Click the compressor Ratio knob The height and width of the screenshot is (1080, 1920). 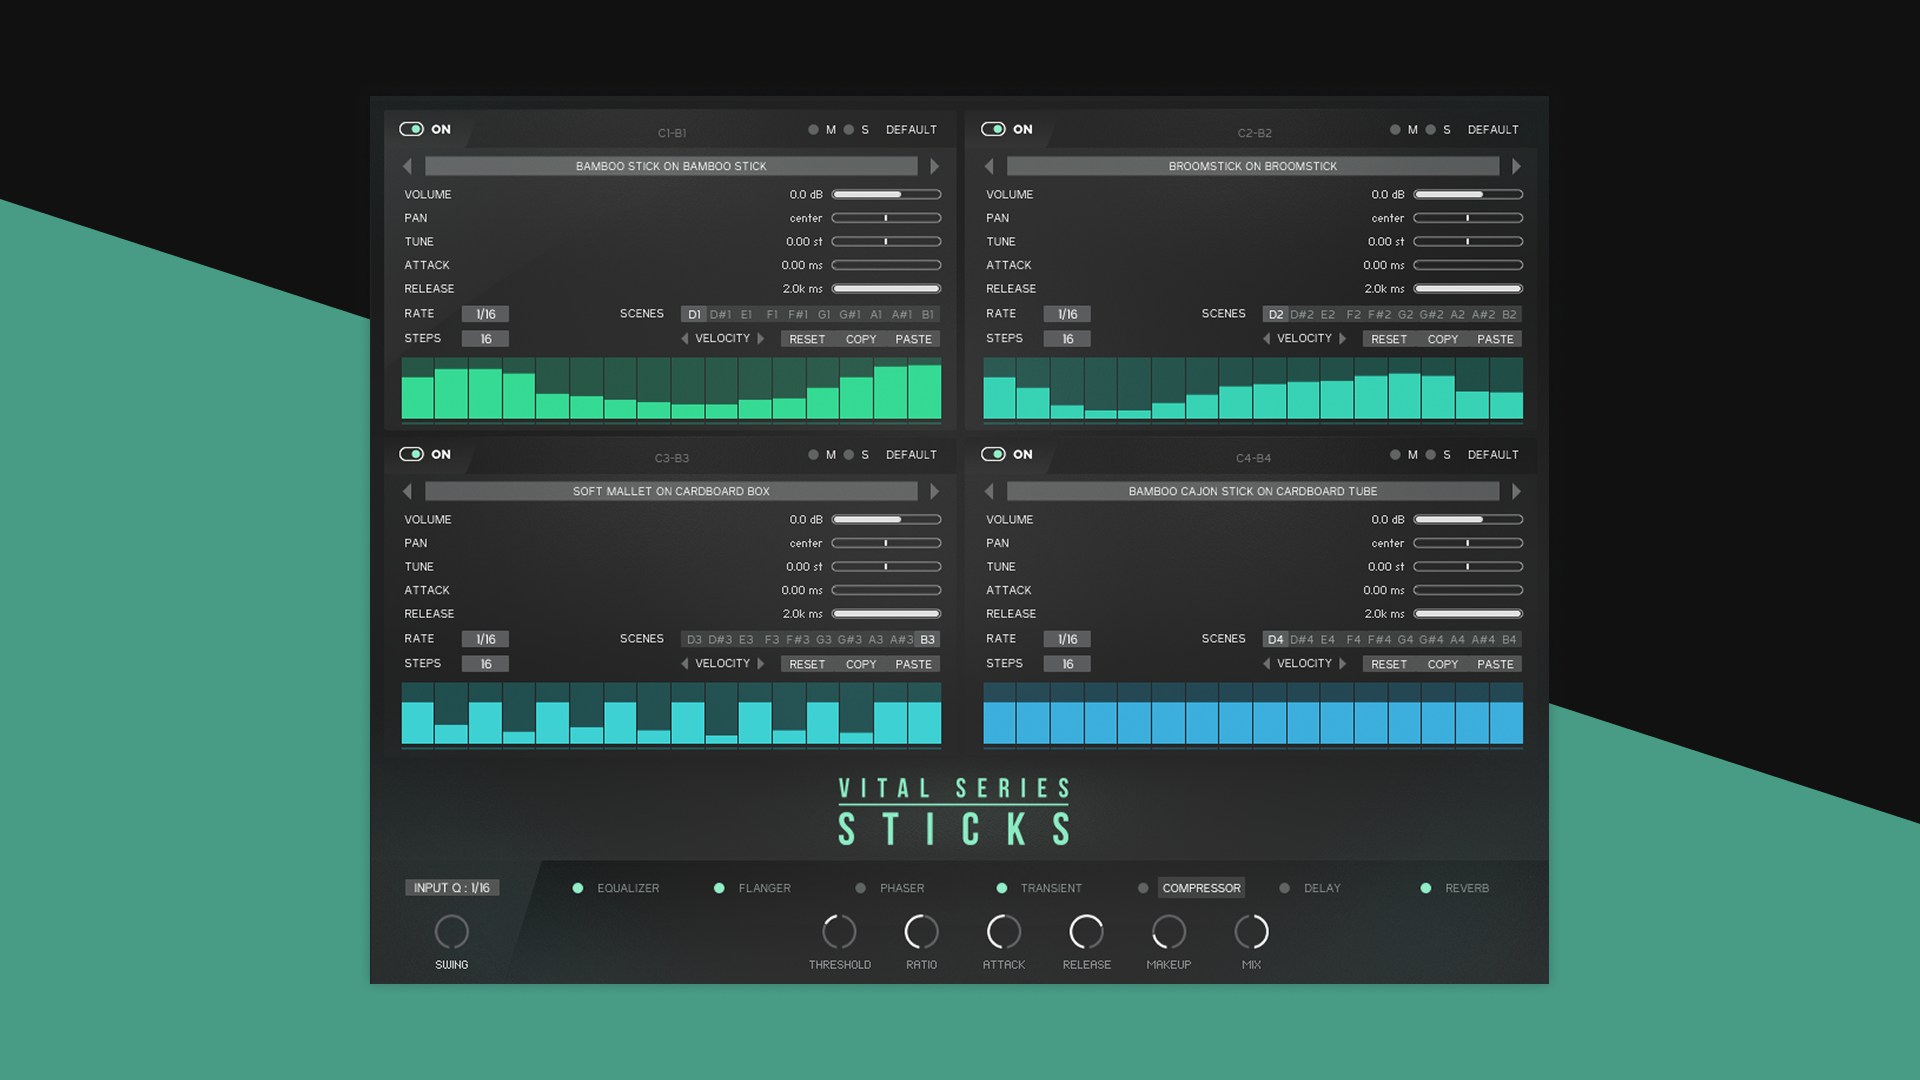921,932
